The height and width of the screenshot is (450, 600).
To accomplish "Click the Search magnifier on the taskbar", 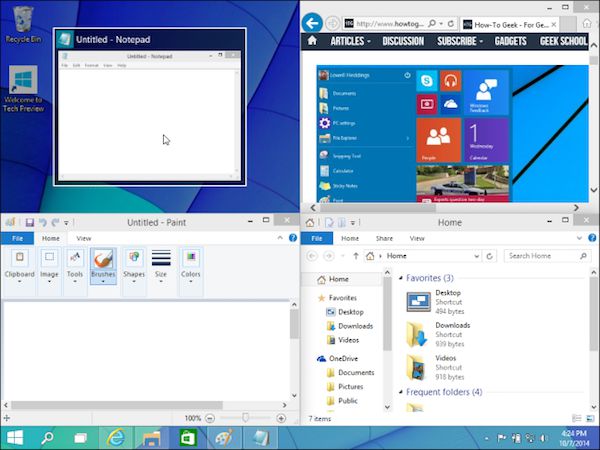I will pos(47,437).
